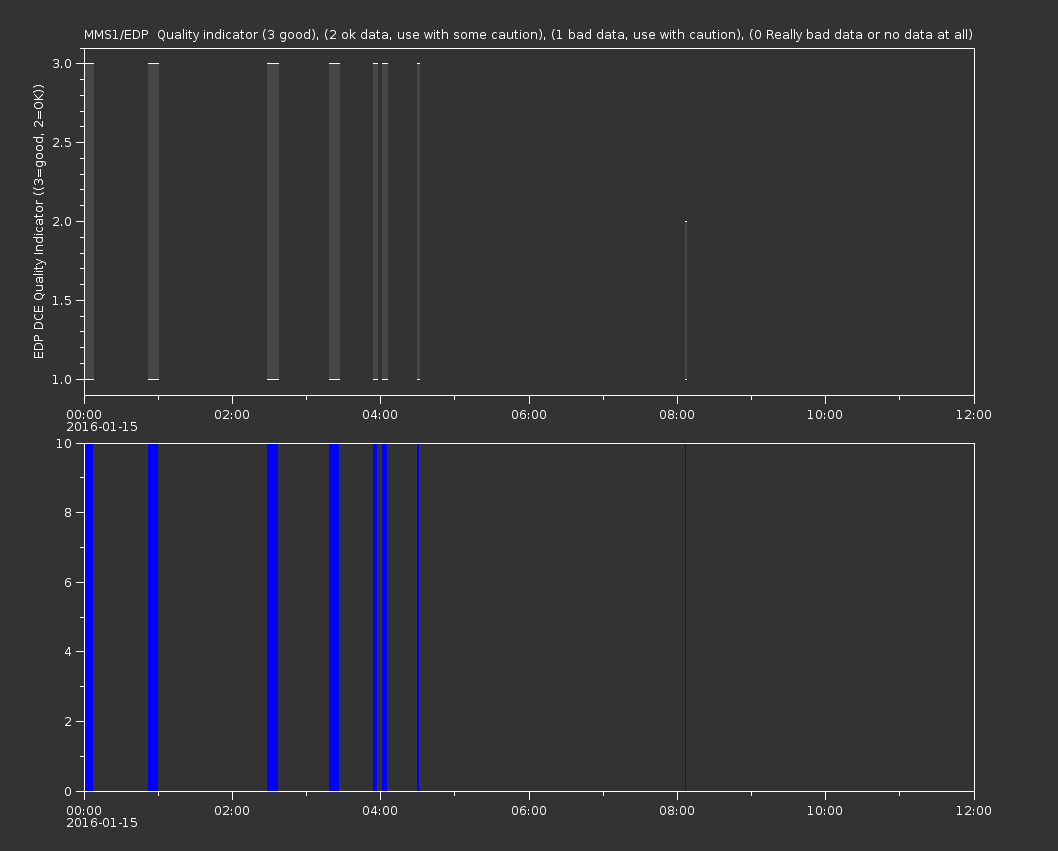Click the 06:00 label under the blue-bar plot
Image resolution: width=1058 pixels, height=851 pixels.
click(529, 811)
